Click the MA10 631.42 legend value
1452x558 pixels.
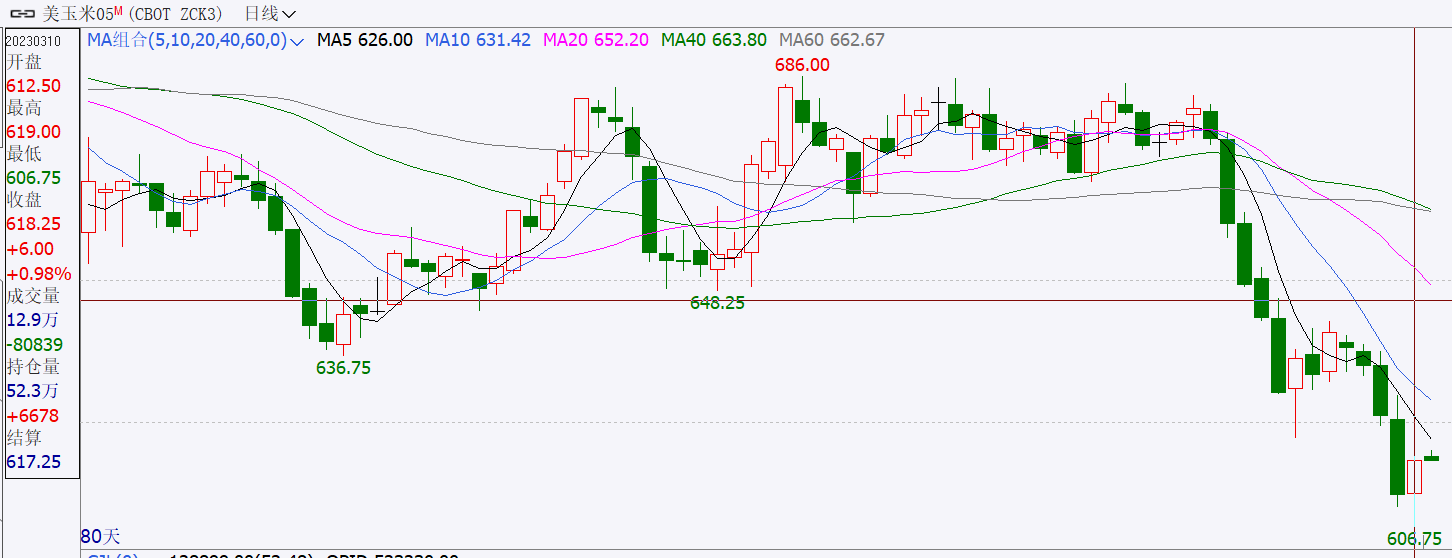[478, 40]
